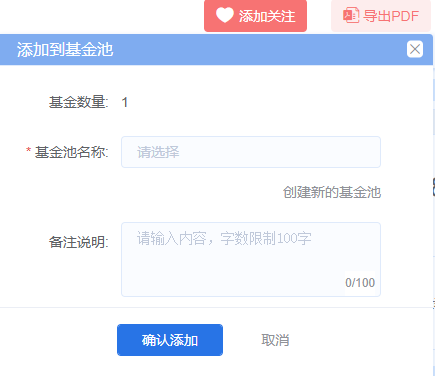Click the 基金数量 value 1
The width and height of the screenshot is (435, 376).
coord(125,102)
